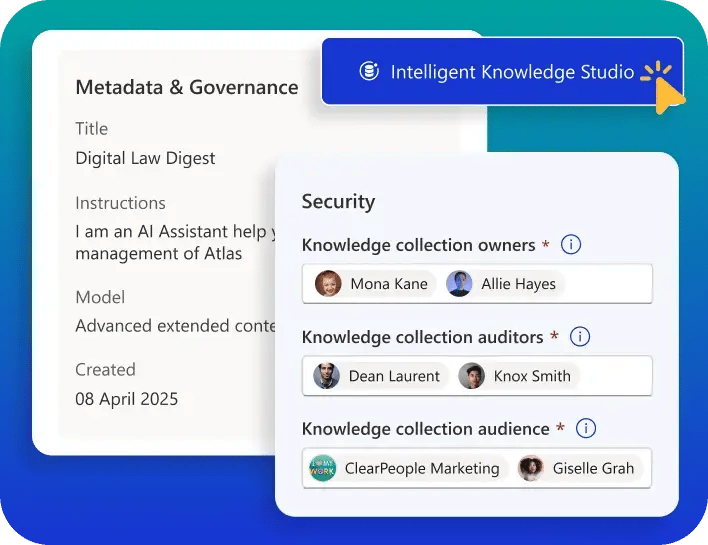
Task: Select Giselle Grah's avatar
Action: click(531, 468)
